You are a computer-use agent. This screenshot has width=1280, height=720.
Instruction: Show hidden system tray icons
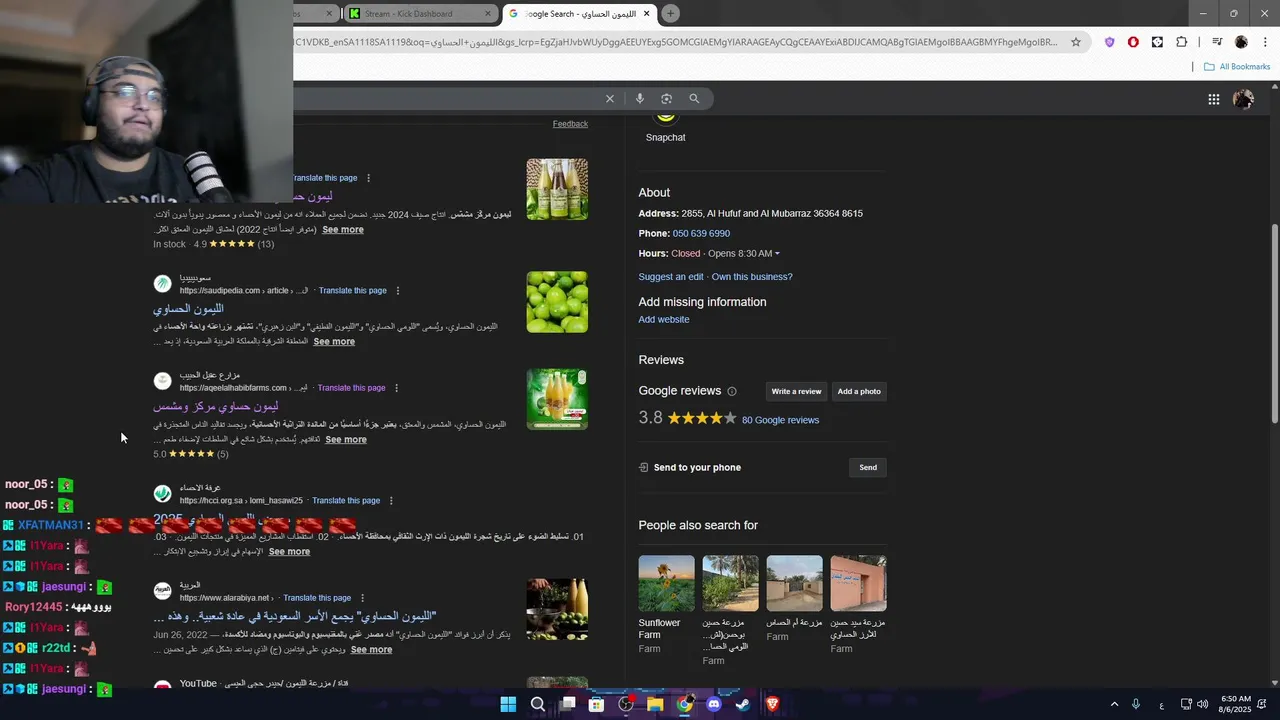[x=1114, y=704]
